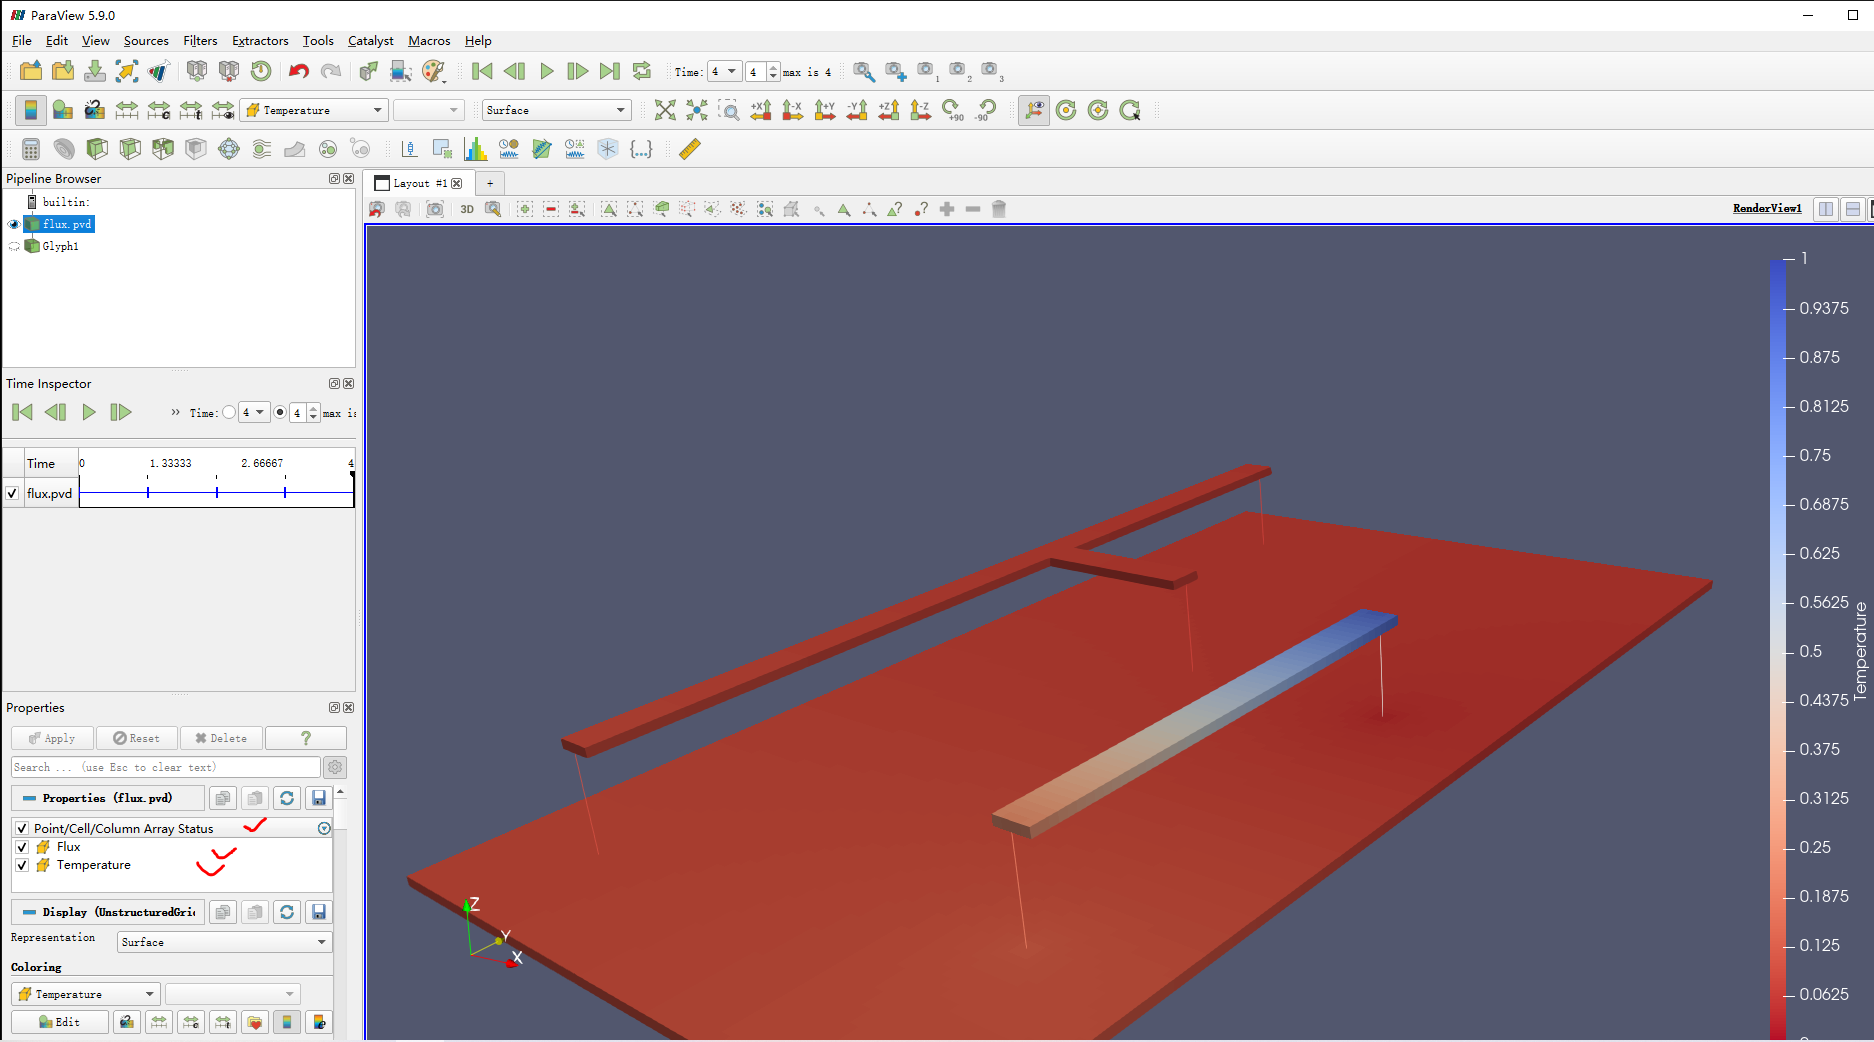This screenshot has height=1042, width=1874.
Task: Set view direction to +X
Action: pos(761,110)
